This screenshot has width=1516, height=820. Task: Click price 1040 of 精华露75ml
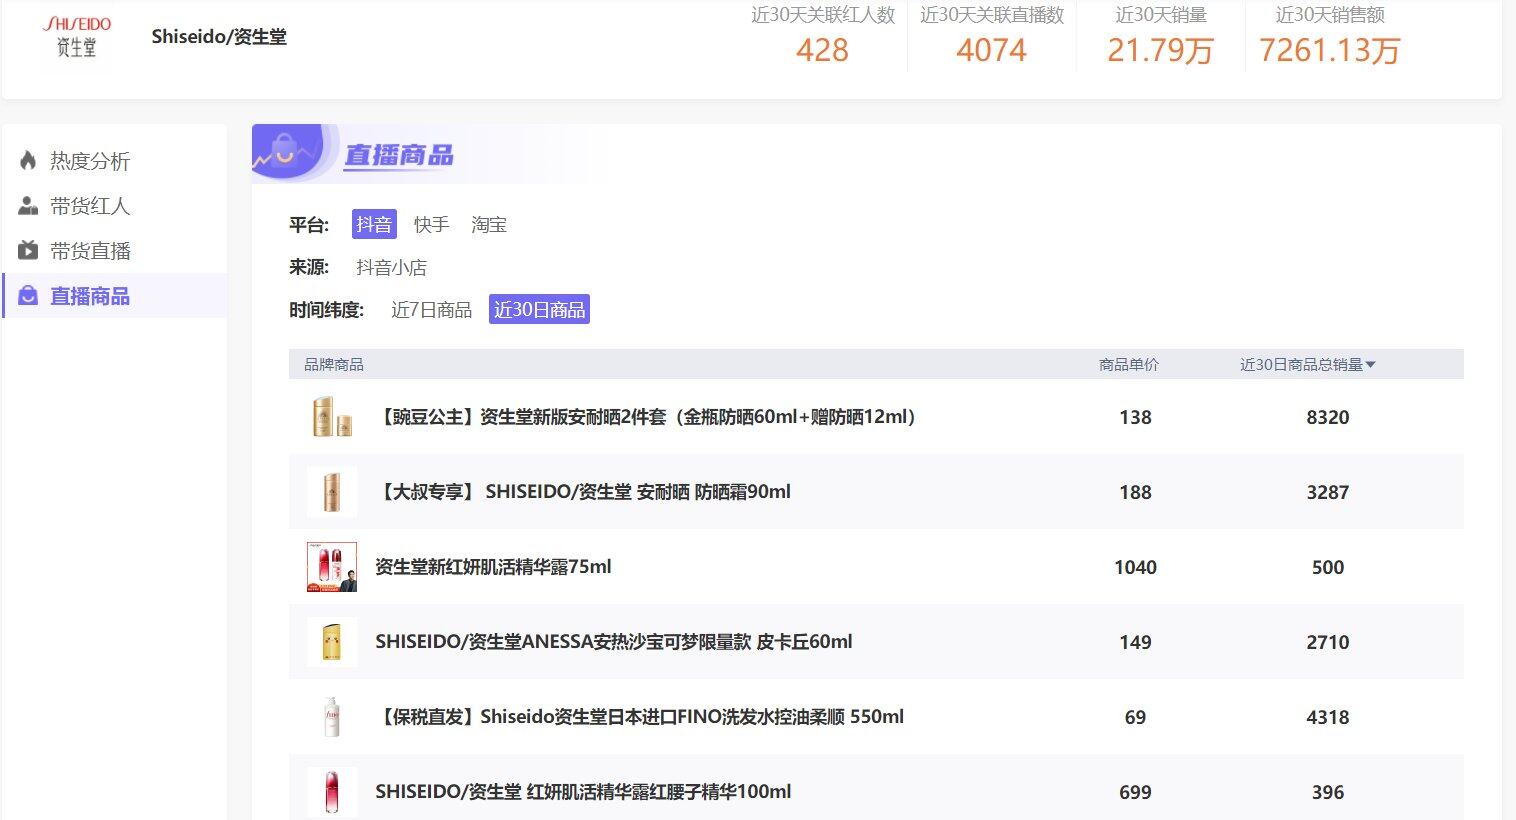(1135, 568)
